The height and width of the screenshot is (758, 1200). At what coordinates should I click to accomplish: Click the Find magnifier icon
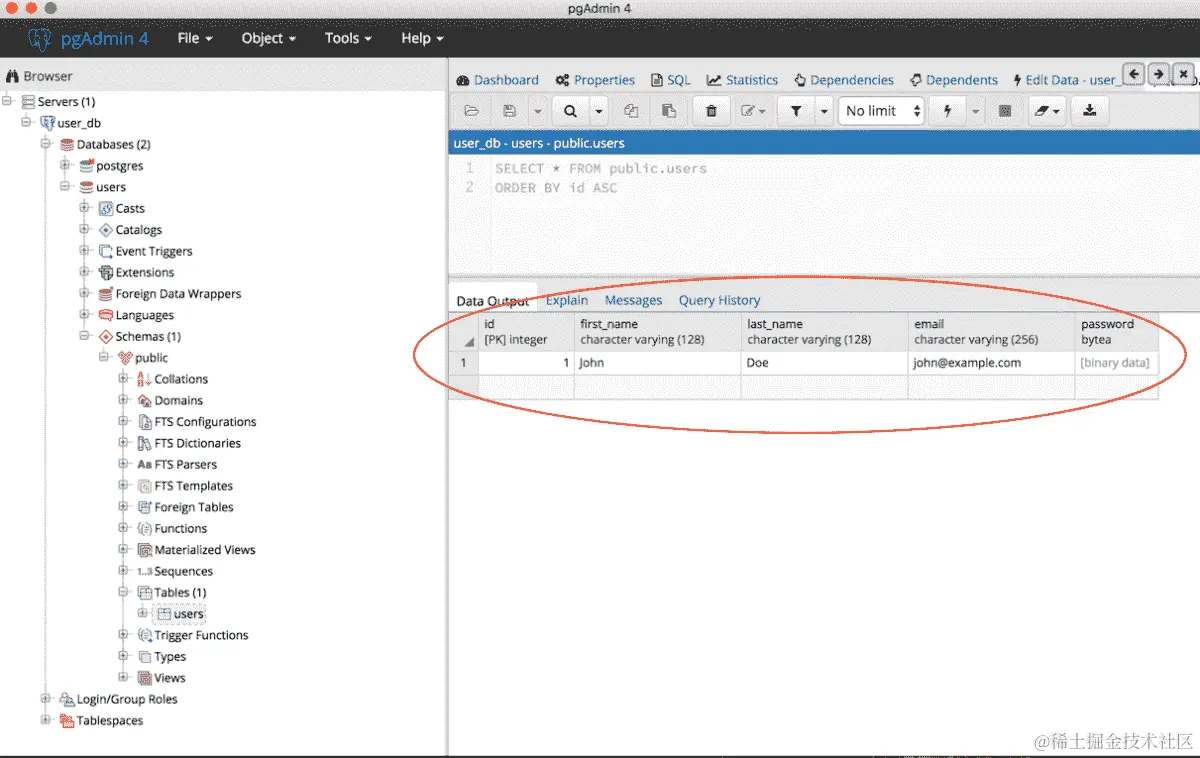(x=570, y=111)
